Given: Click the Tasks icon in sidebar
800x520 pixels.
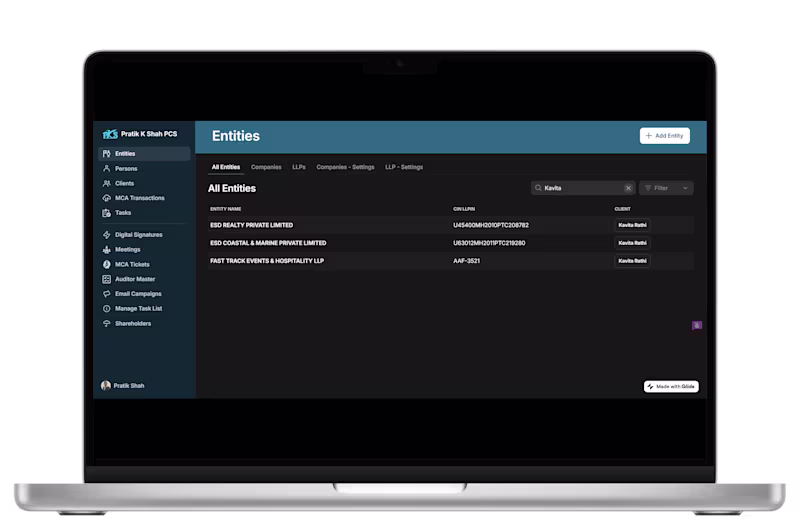Looking at the screenshot, I should click(107, 213).
